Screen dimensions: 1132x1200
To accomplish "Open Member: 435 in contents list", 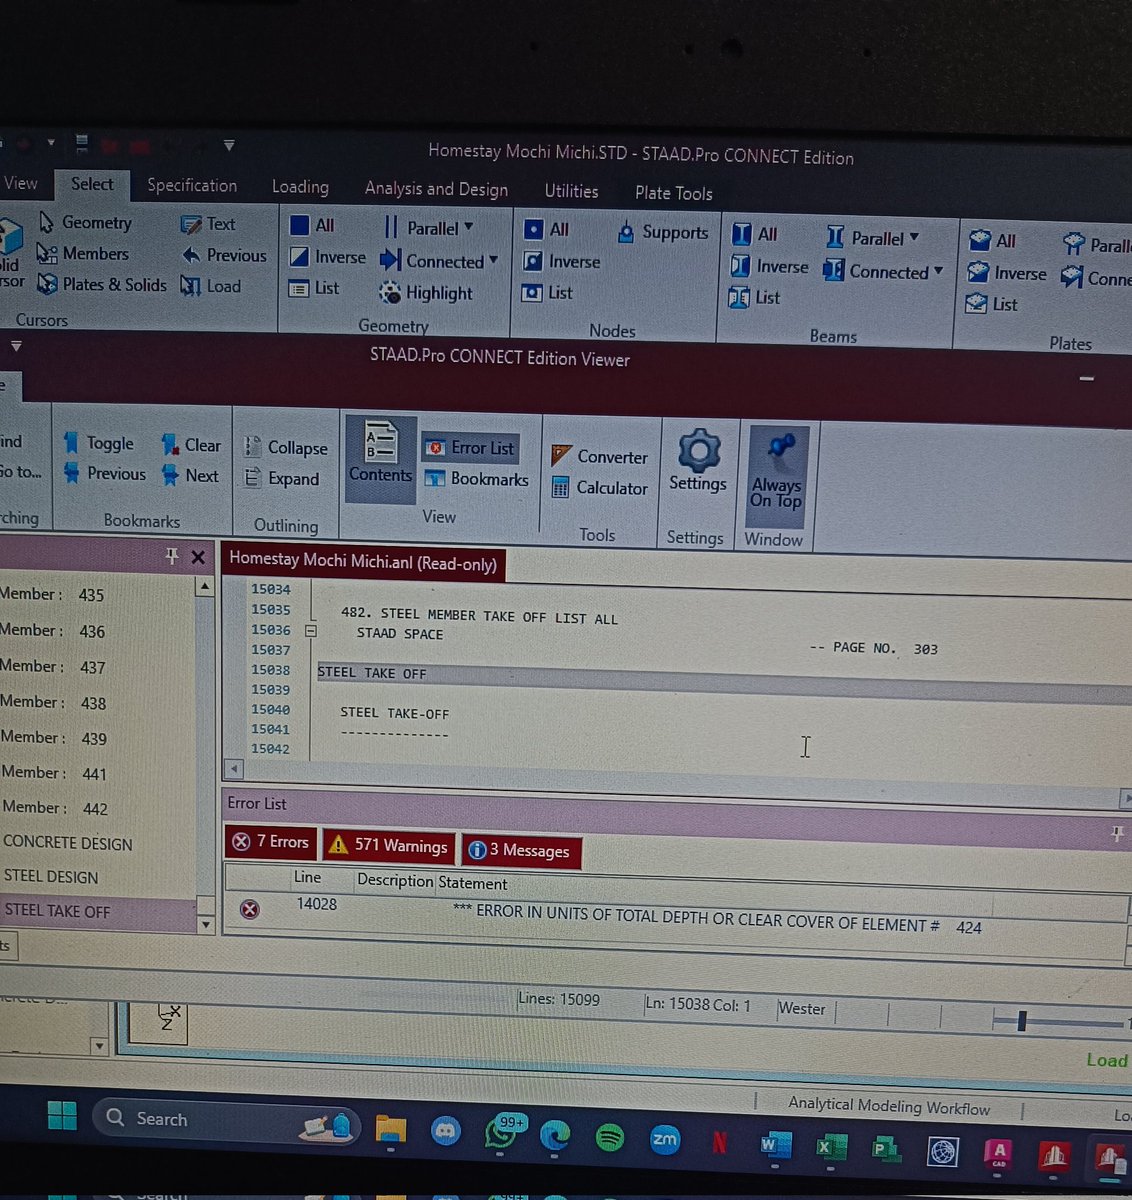I will coord(52,594).
